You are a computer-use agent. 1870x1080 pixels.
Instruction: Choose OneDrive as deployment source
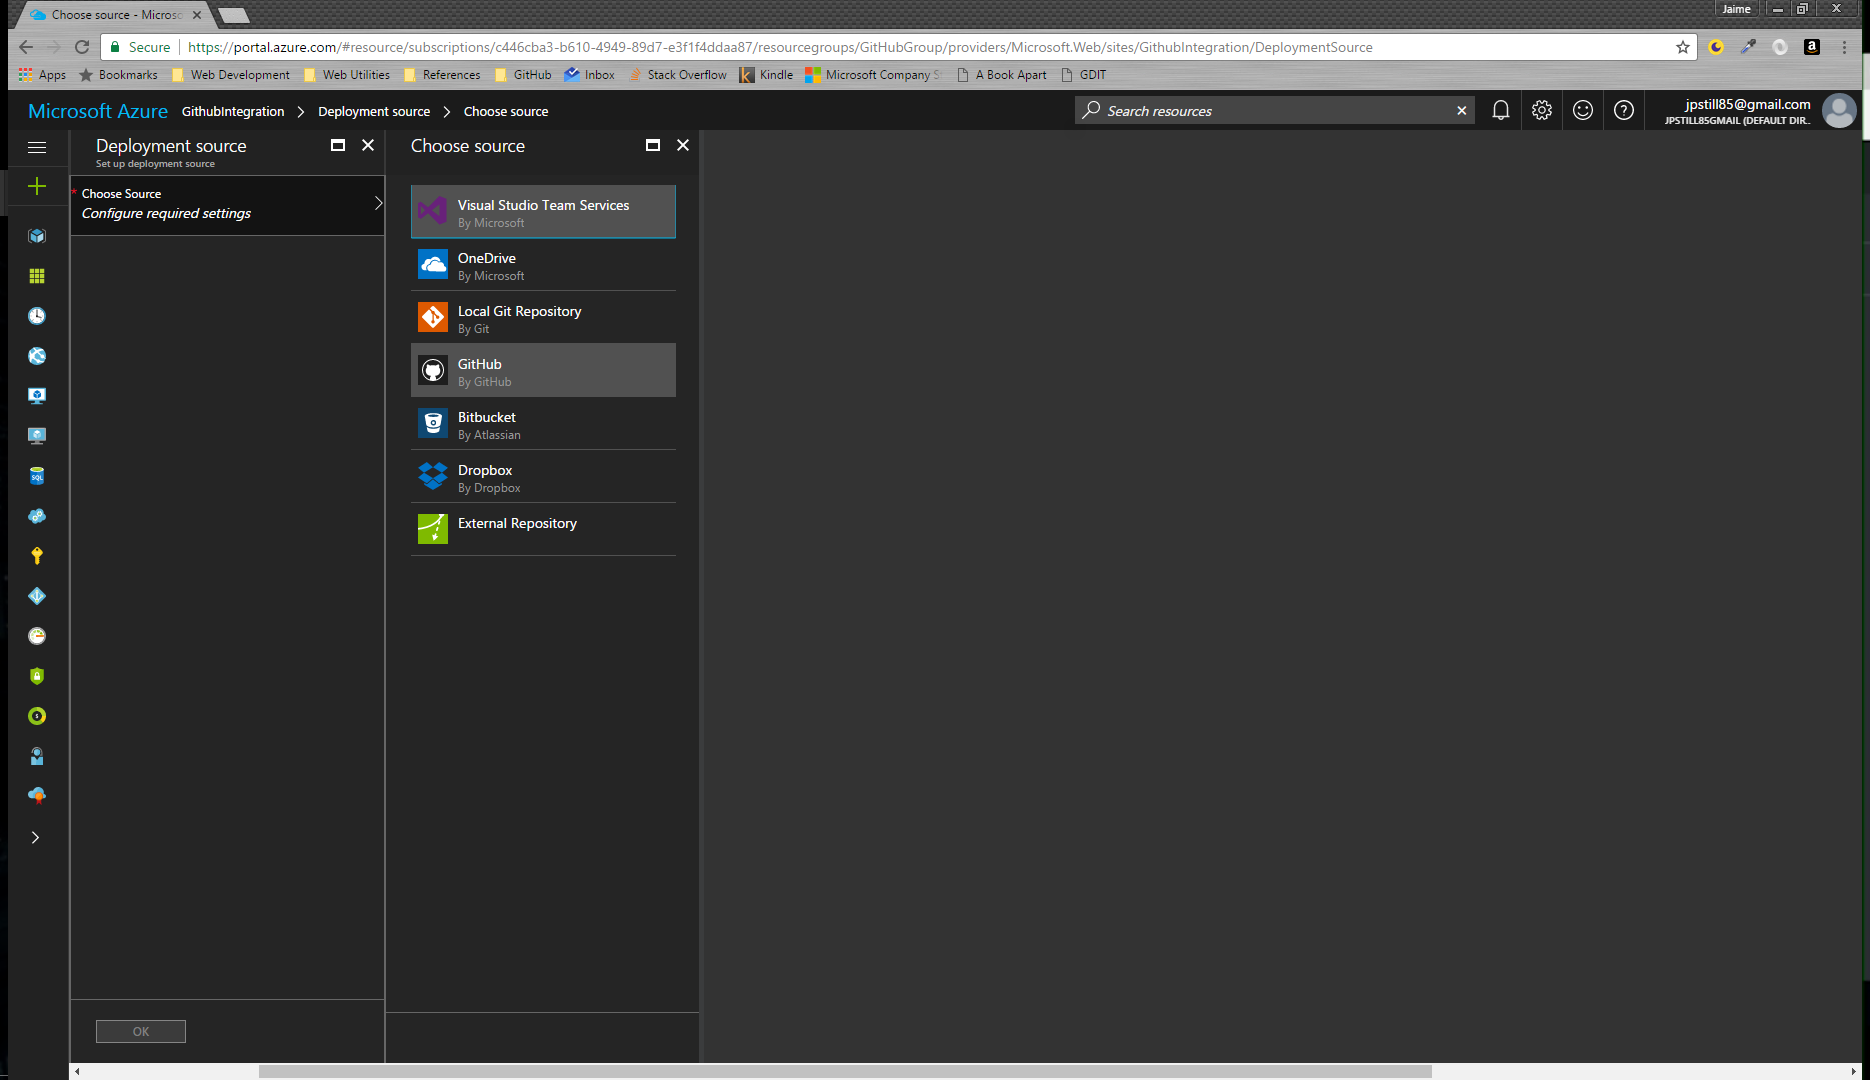(542, 265)
